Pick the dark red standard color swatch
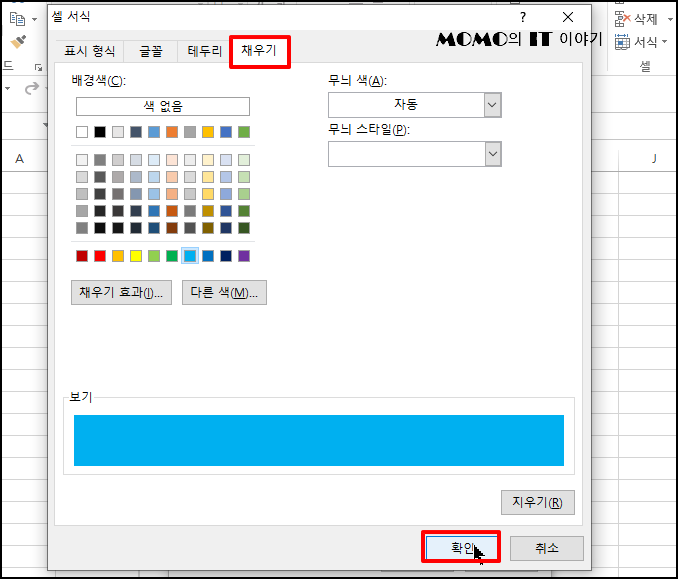This screenshot has width=678, height=579. (82, 256)
